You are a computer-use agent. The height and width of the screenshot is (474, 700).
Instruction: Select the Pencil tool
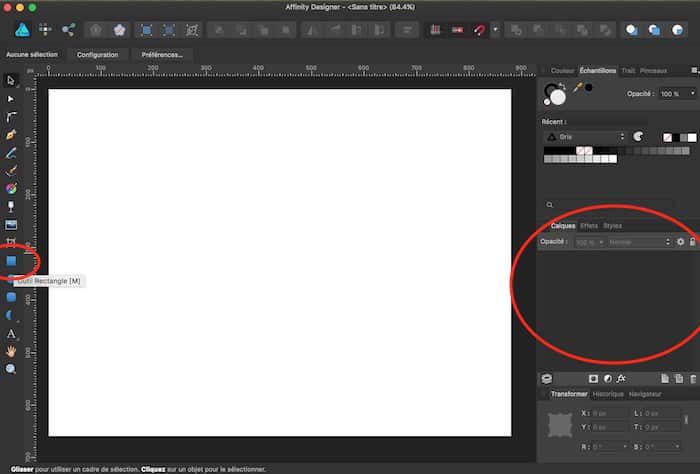pos(11,153)
